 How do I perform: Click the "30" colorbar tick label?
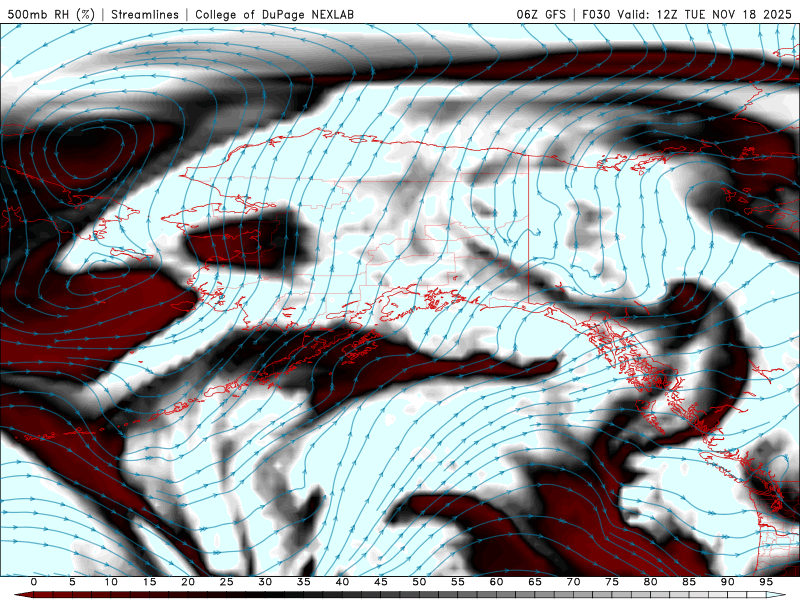(x=265, y=582)
